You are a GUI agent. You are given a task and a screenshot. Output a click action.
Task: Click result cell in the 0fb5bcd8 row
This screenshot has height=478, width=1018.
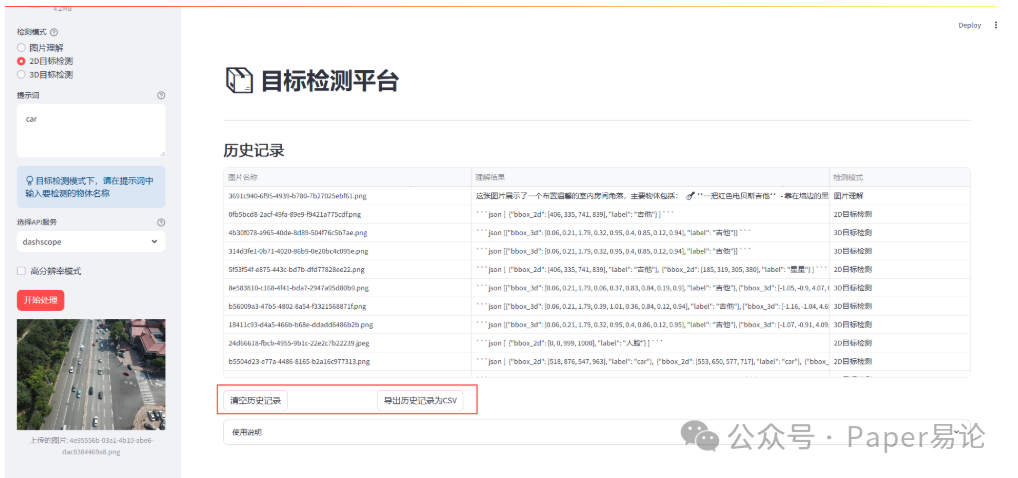tap(651, 214)
